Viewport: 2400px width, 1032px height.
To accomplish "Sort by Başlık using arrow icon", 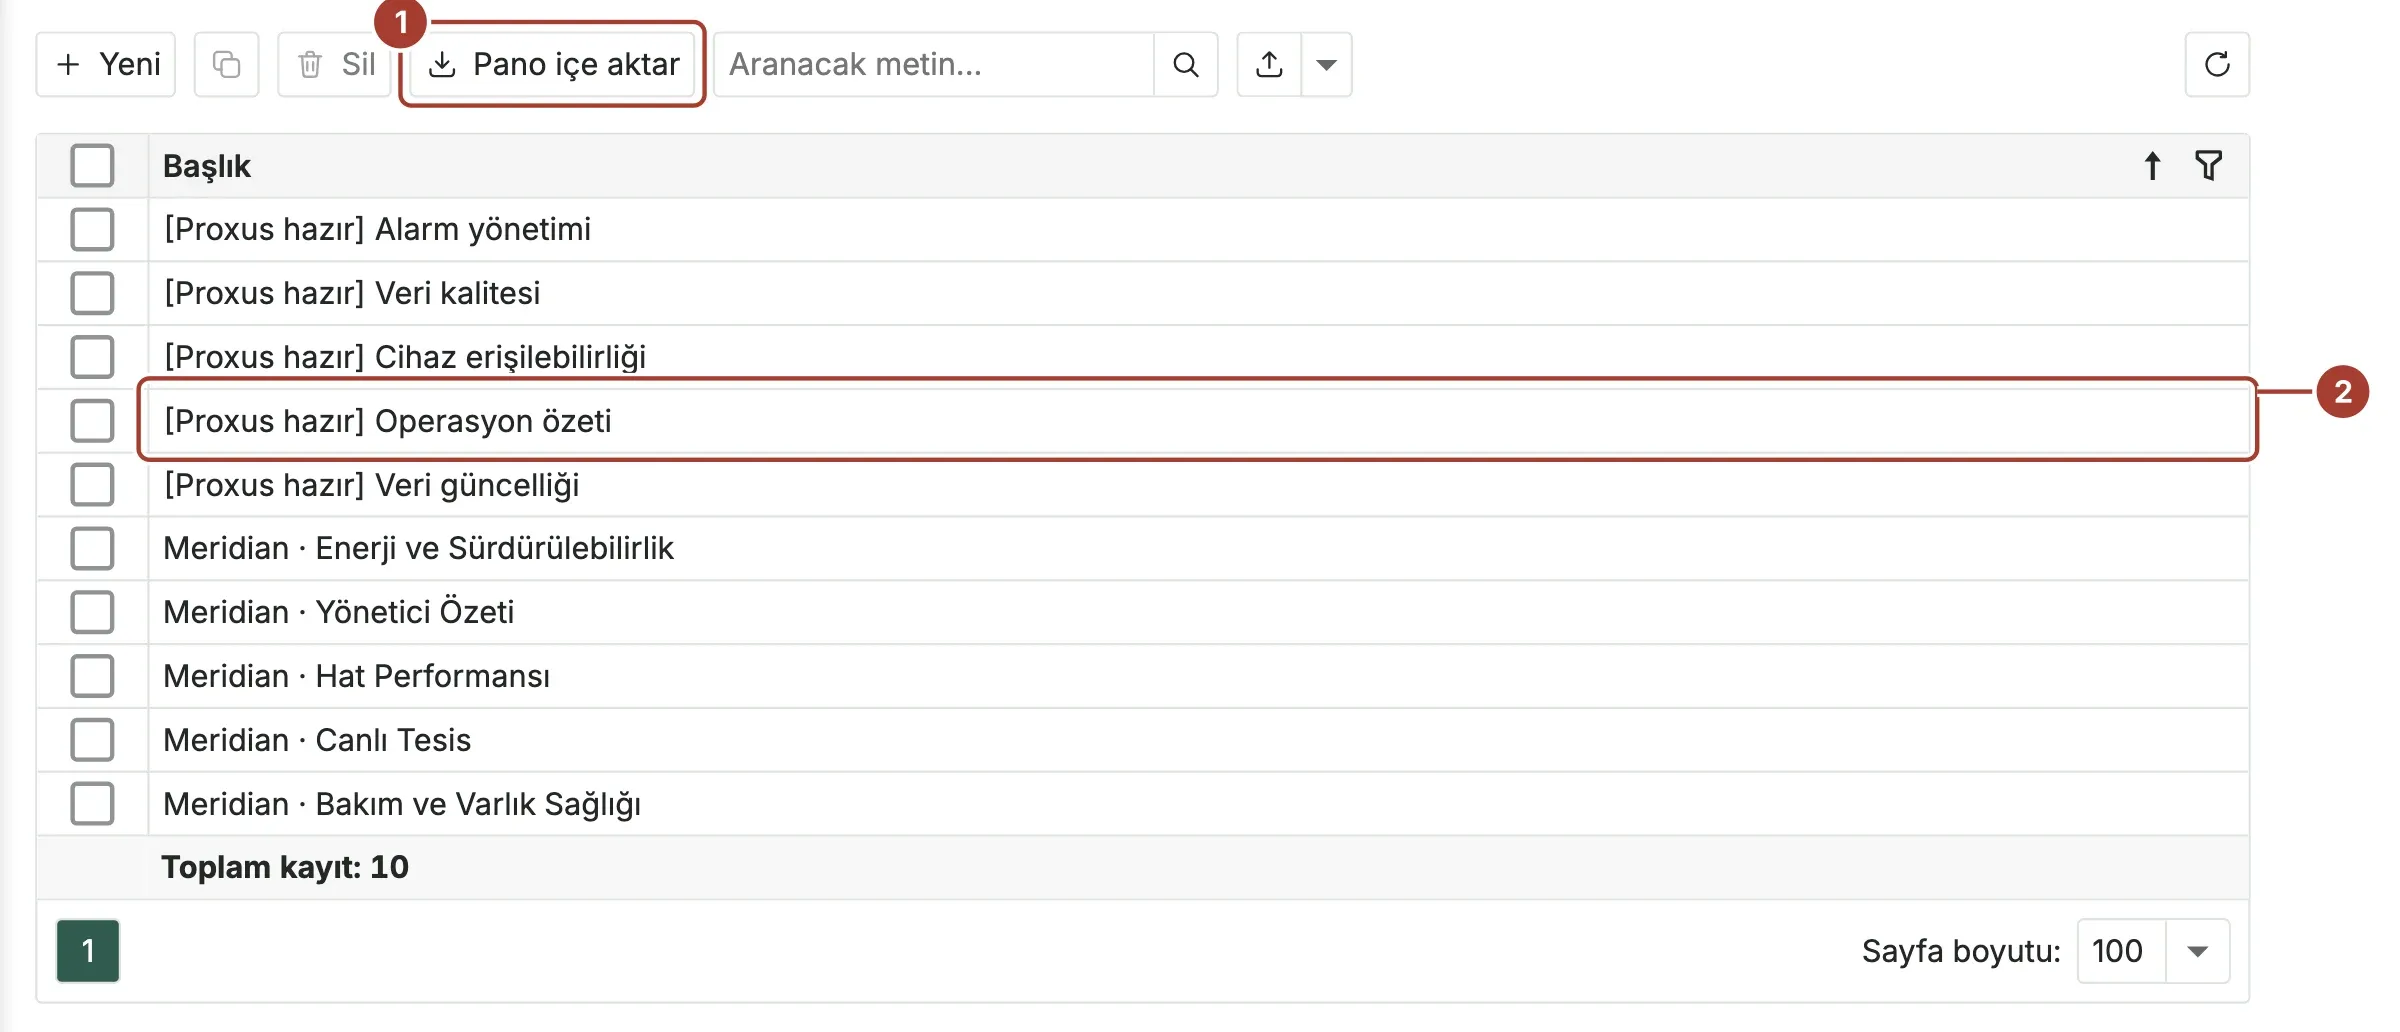I will 2152,166.
